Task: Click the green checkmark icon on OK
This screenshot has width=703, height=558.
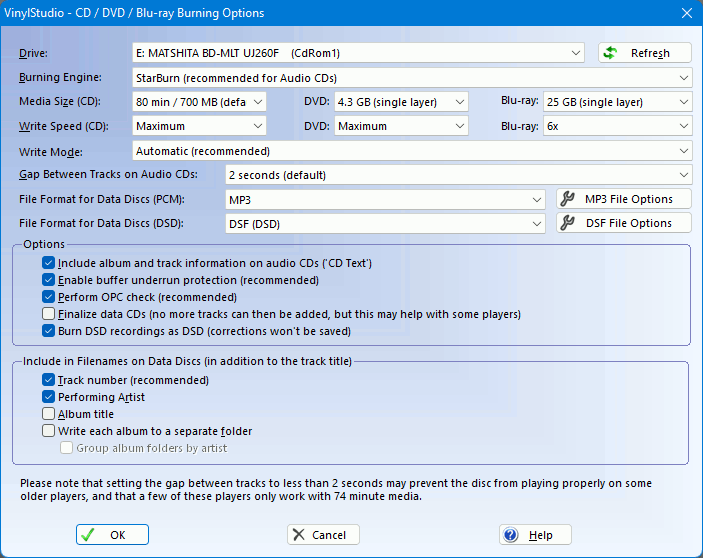Action: click(x=88, y=535)
